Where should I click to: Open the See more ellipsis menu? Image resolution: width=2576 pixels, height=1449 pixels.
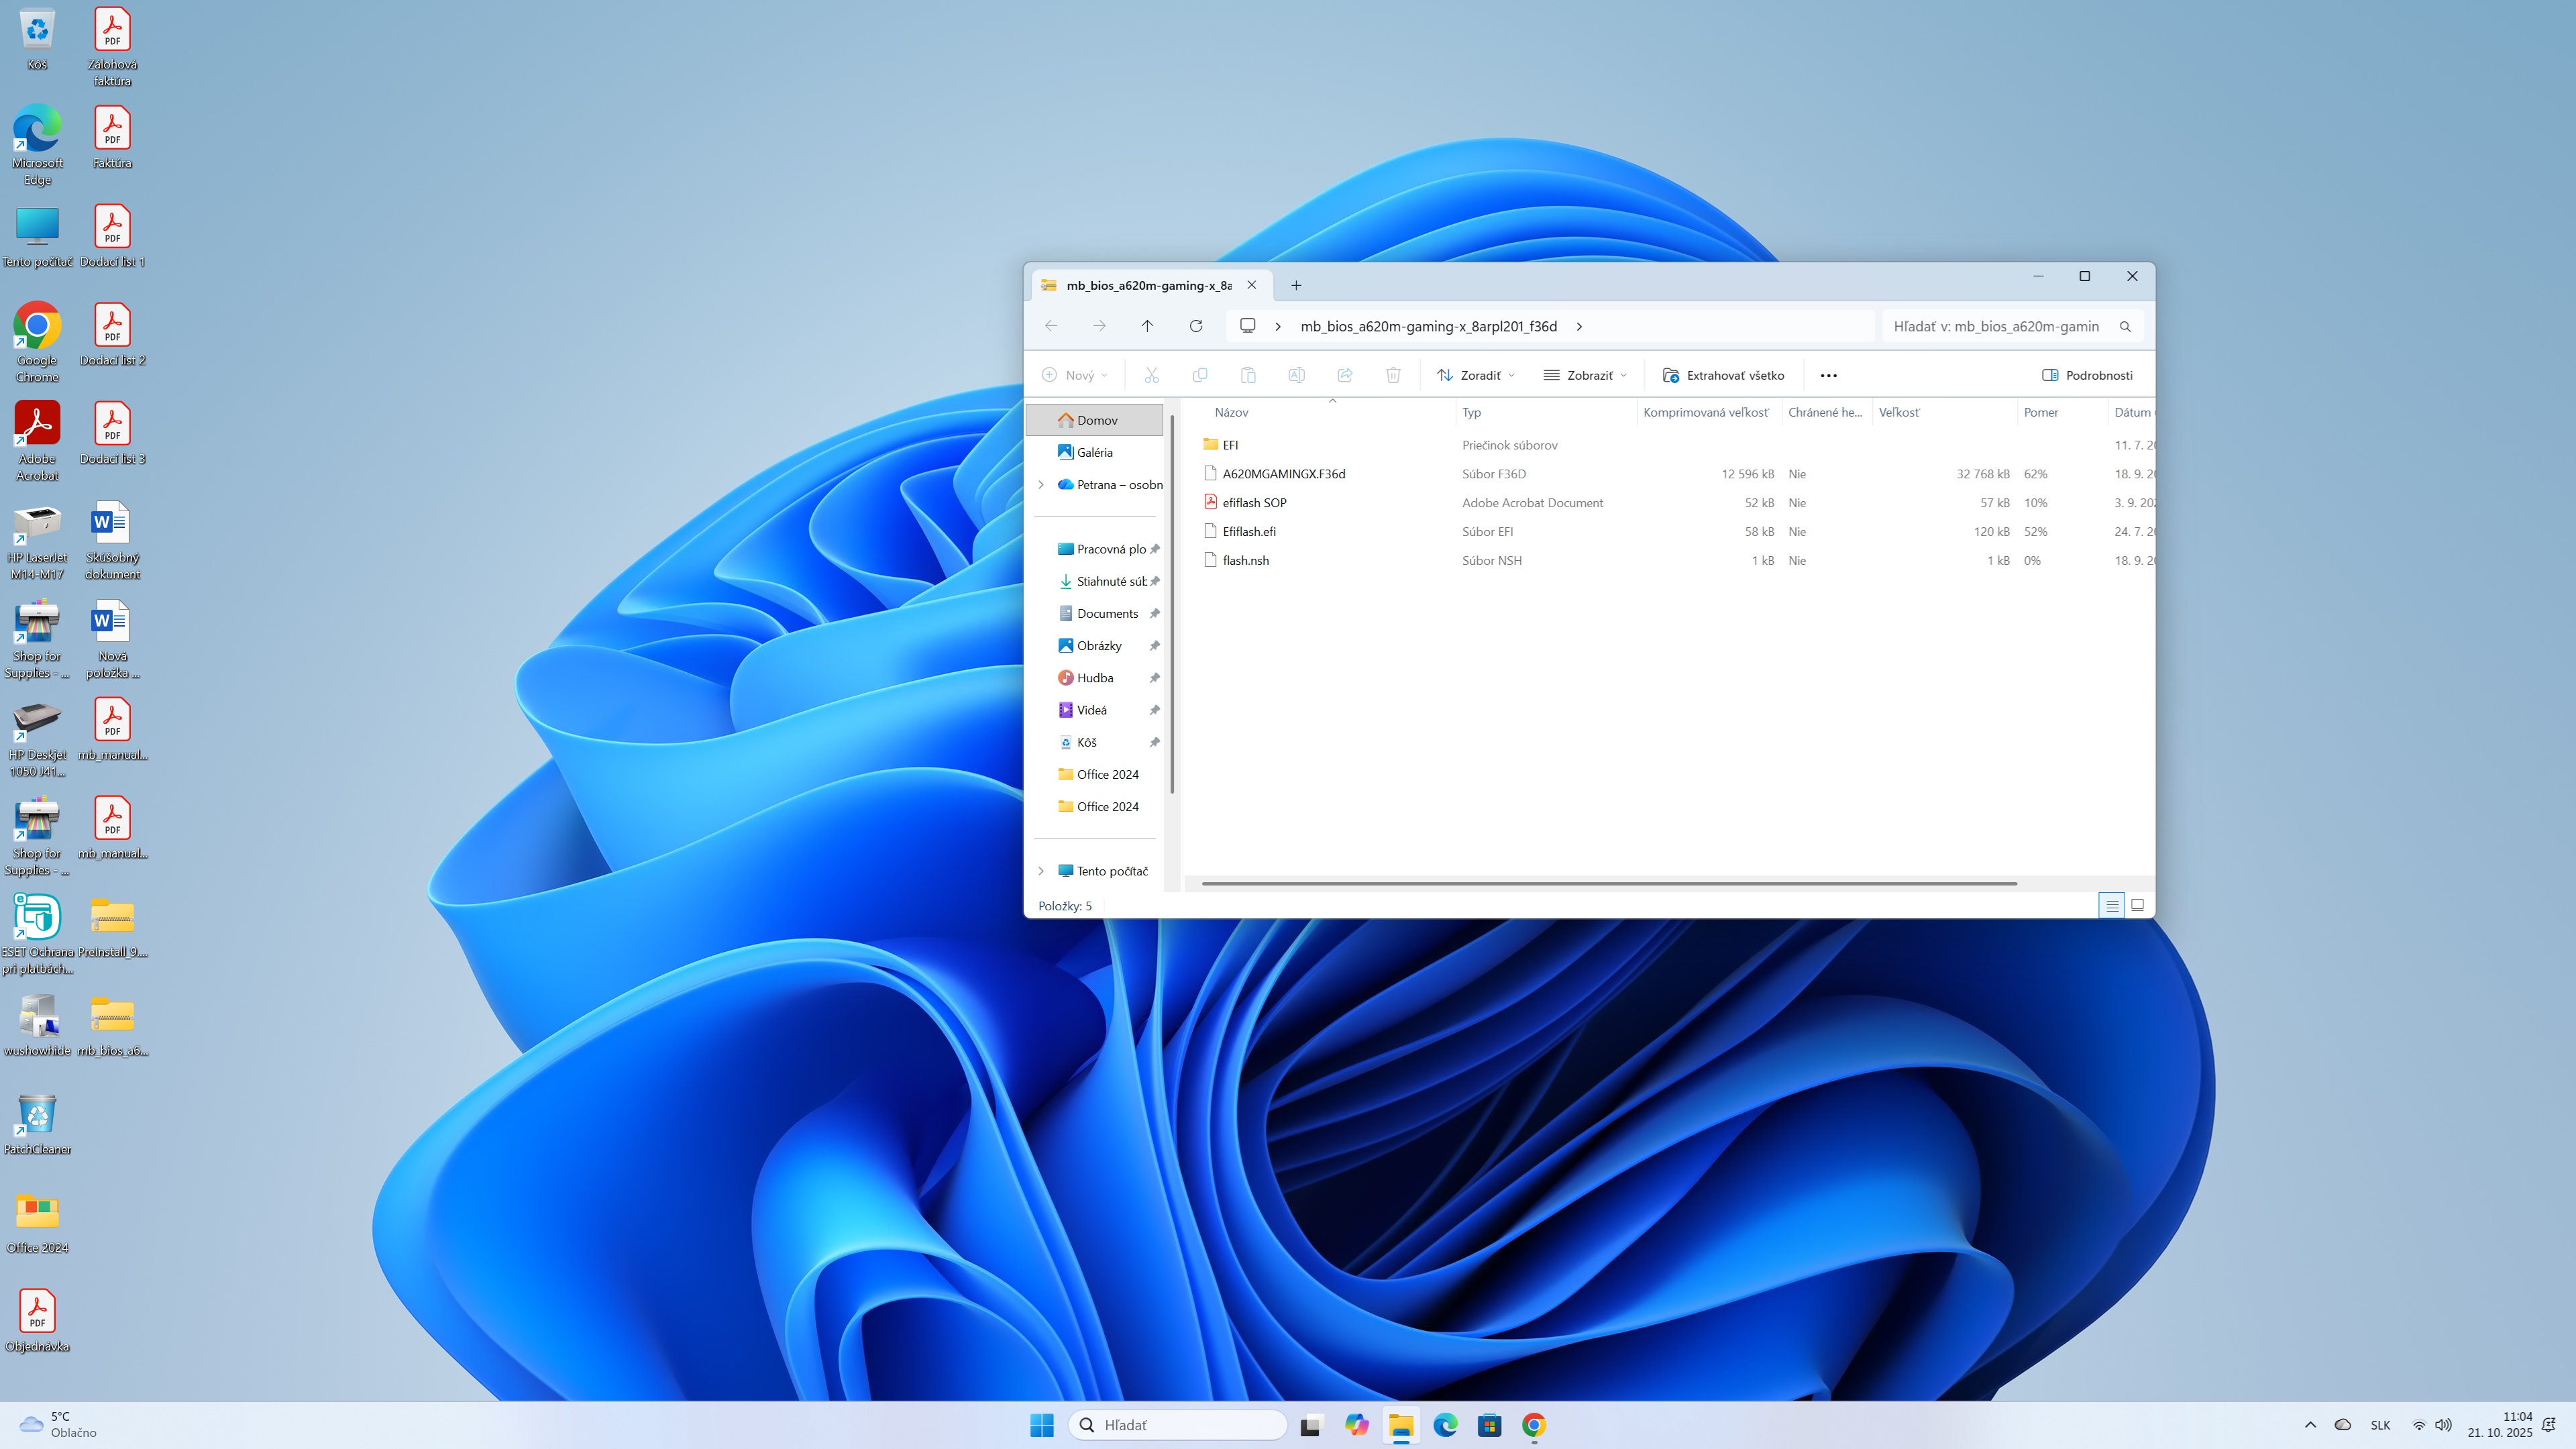coord(1828,375)
